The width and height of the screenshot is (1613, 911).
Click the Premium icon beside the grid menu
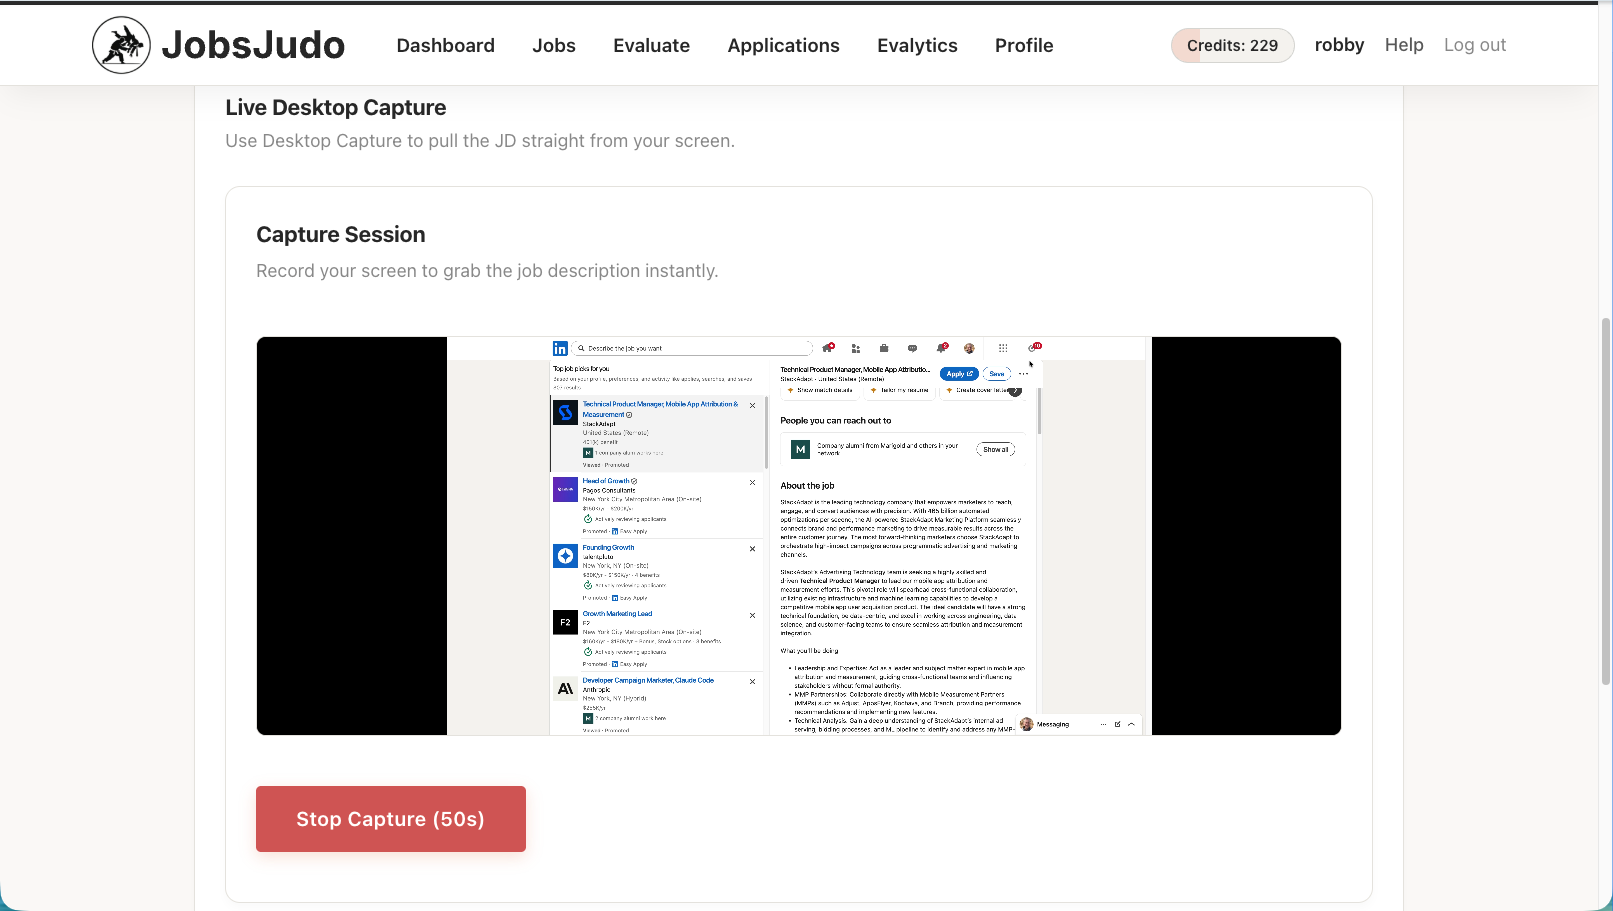[x=1034, y=348]
